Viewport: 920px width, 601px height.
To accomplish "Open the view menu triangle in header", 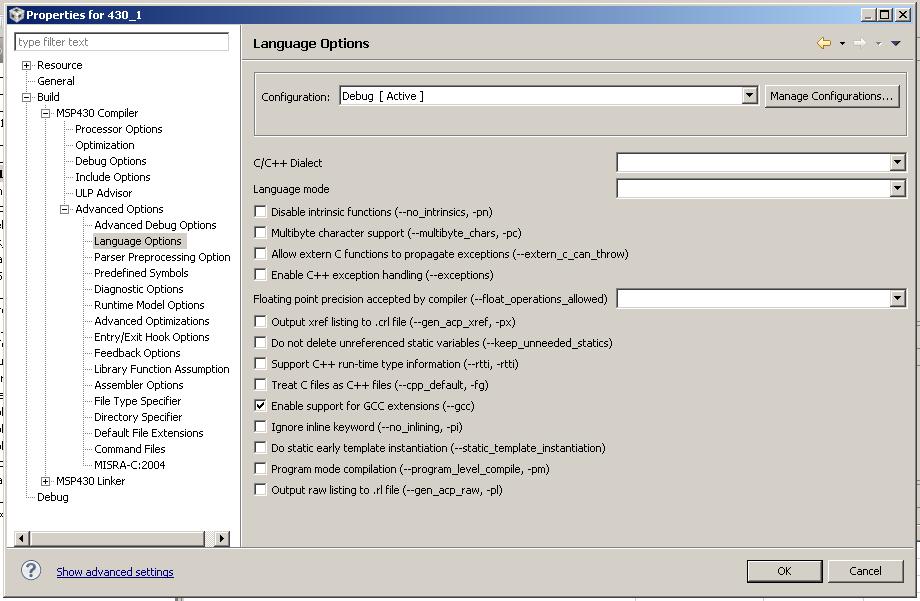I will click(895, 43).
